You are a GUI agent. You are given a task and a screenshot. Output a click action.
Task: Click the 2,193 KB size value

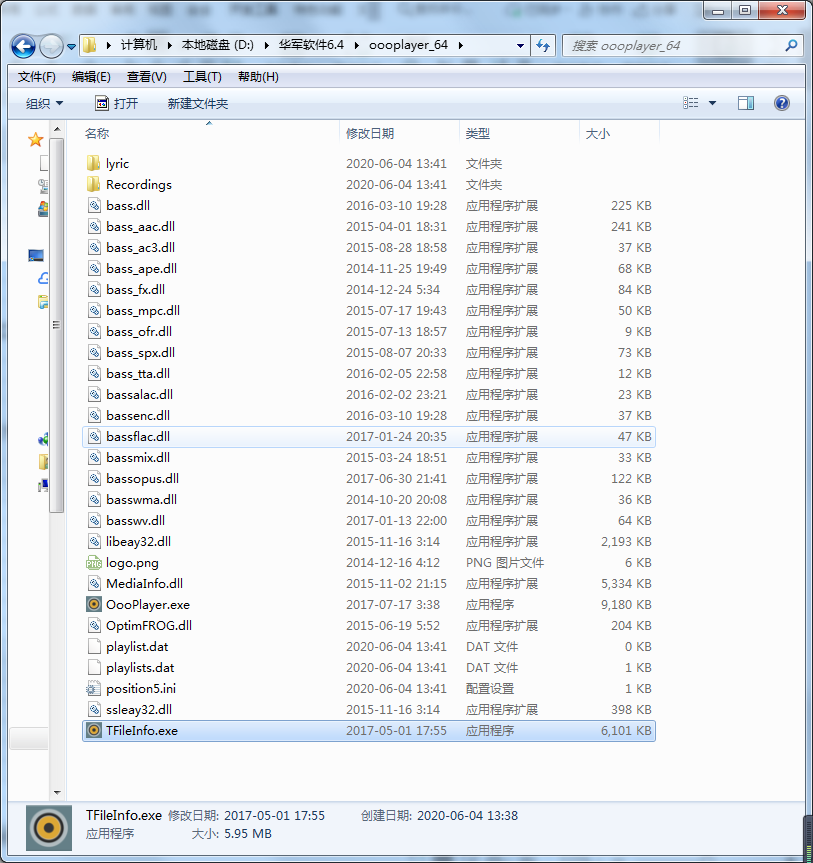(626, 542)
